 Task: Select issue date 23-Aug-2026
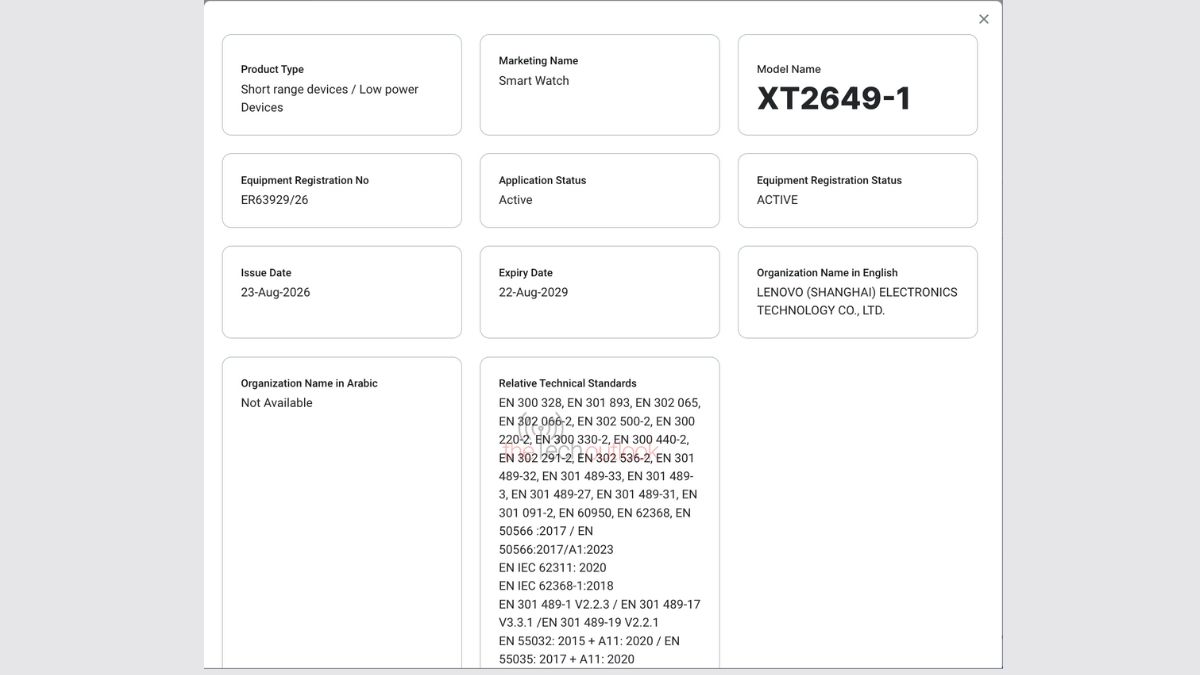click(275, 293)
